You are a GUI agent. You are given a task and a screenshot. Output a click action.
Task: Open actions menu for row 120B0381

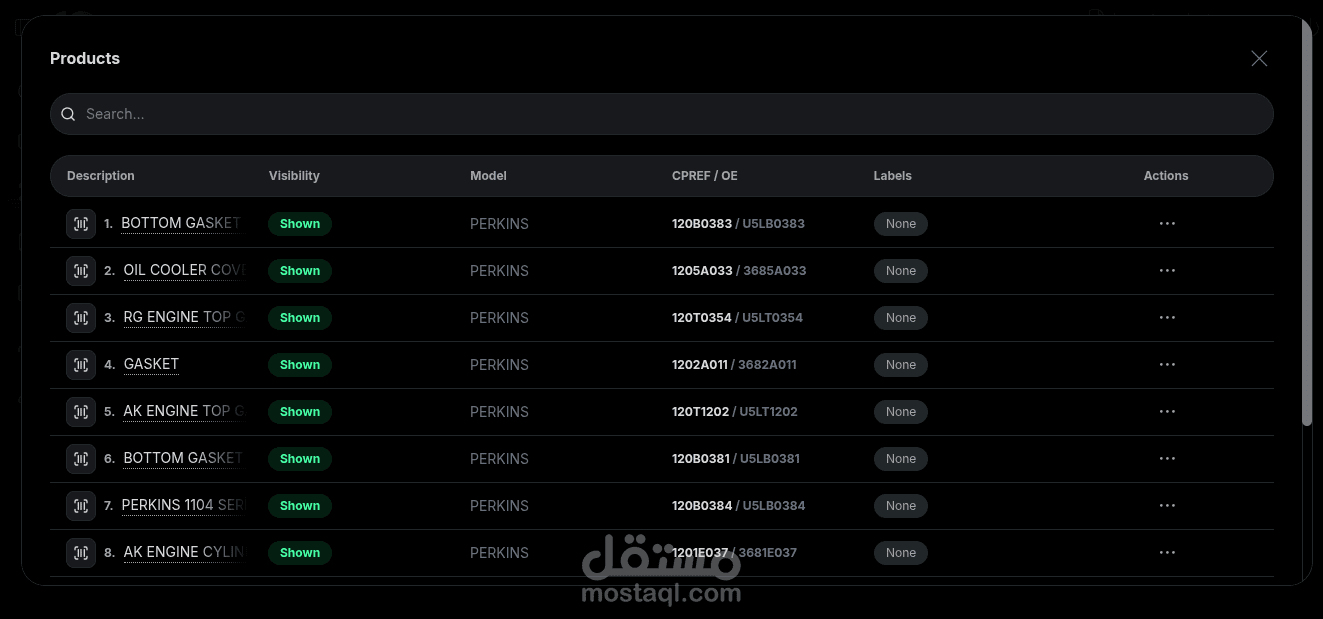click(1167, 459)
